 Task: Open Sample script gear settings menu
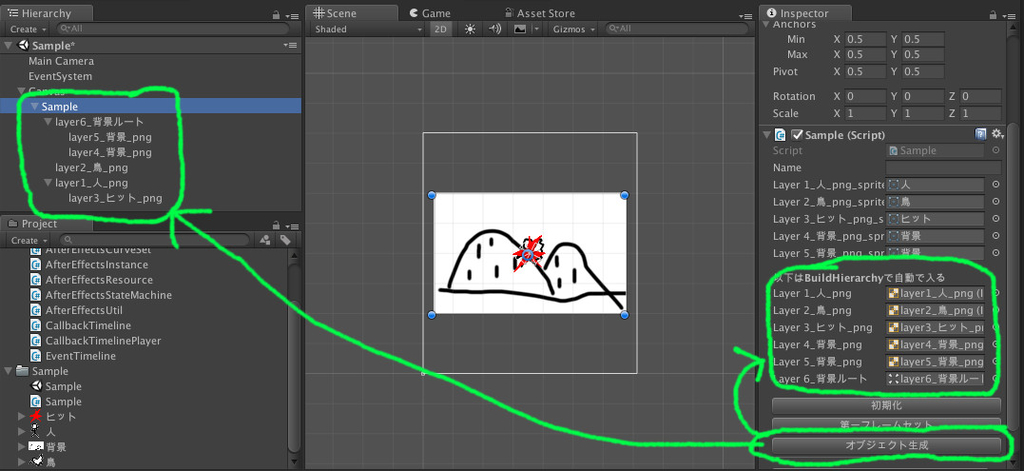[997, 135]
